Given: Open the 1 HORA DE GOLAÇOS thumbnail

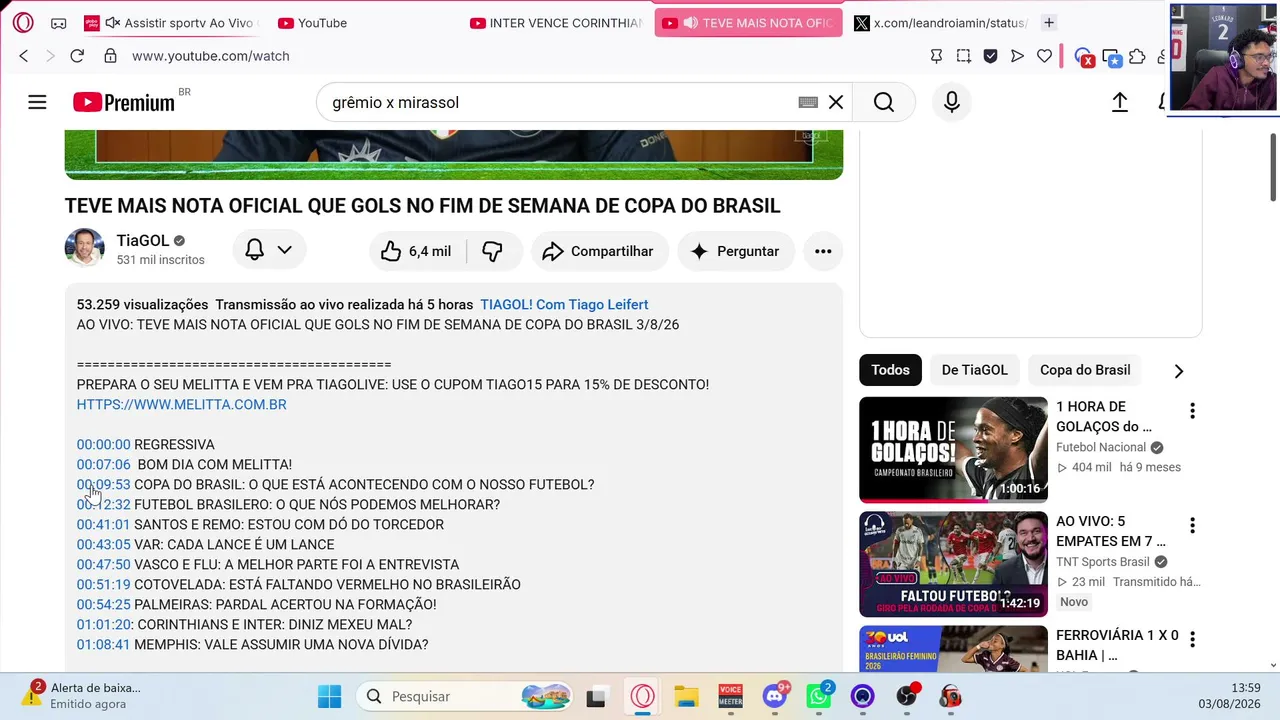Looking at the screenshot, I should (x=953, y=450).
